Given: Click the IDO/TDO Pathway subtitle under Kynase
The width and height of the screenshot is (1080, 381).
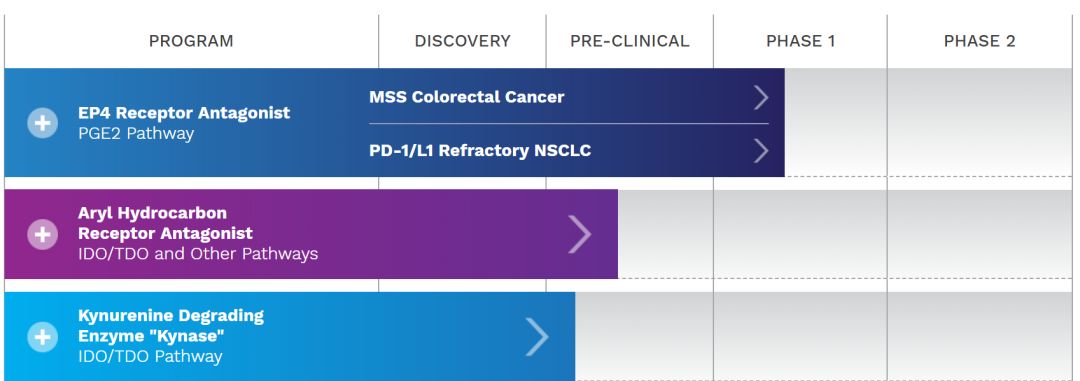Looking at the screenshot, I should [x=150, y=357].
